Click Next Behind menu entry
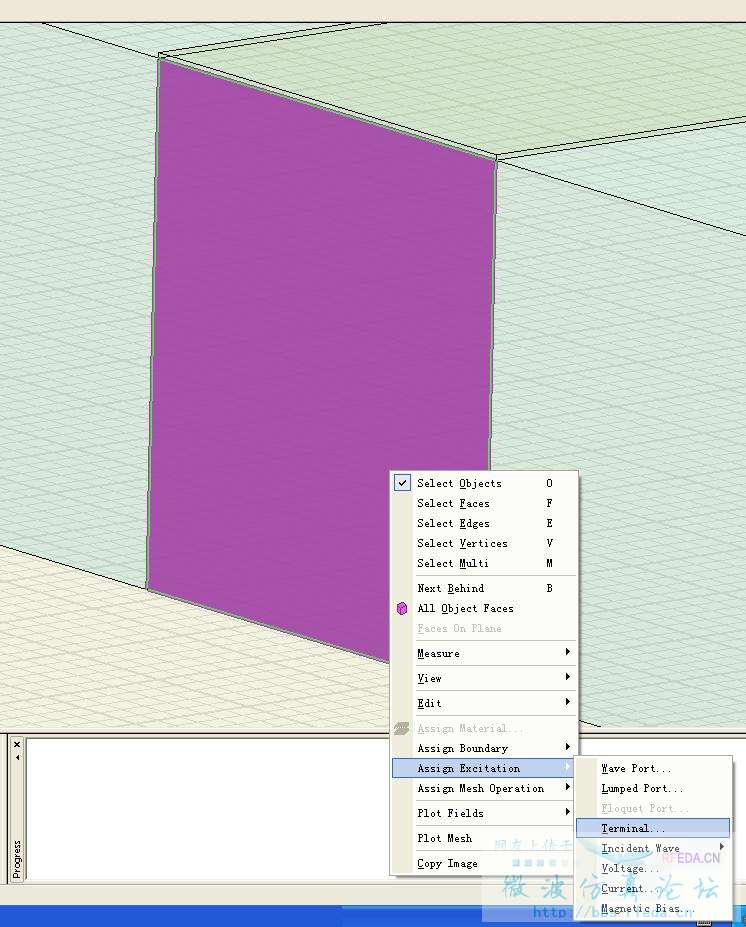 coord(484,588)
